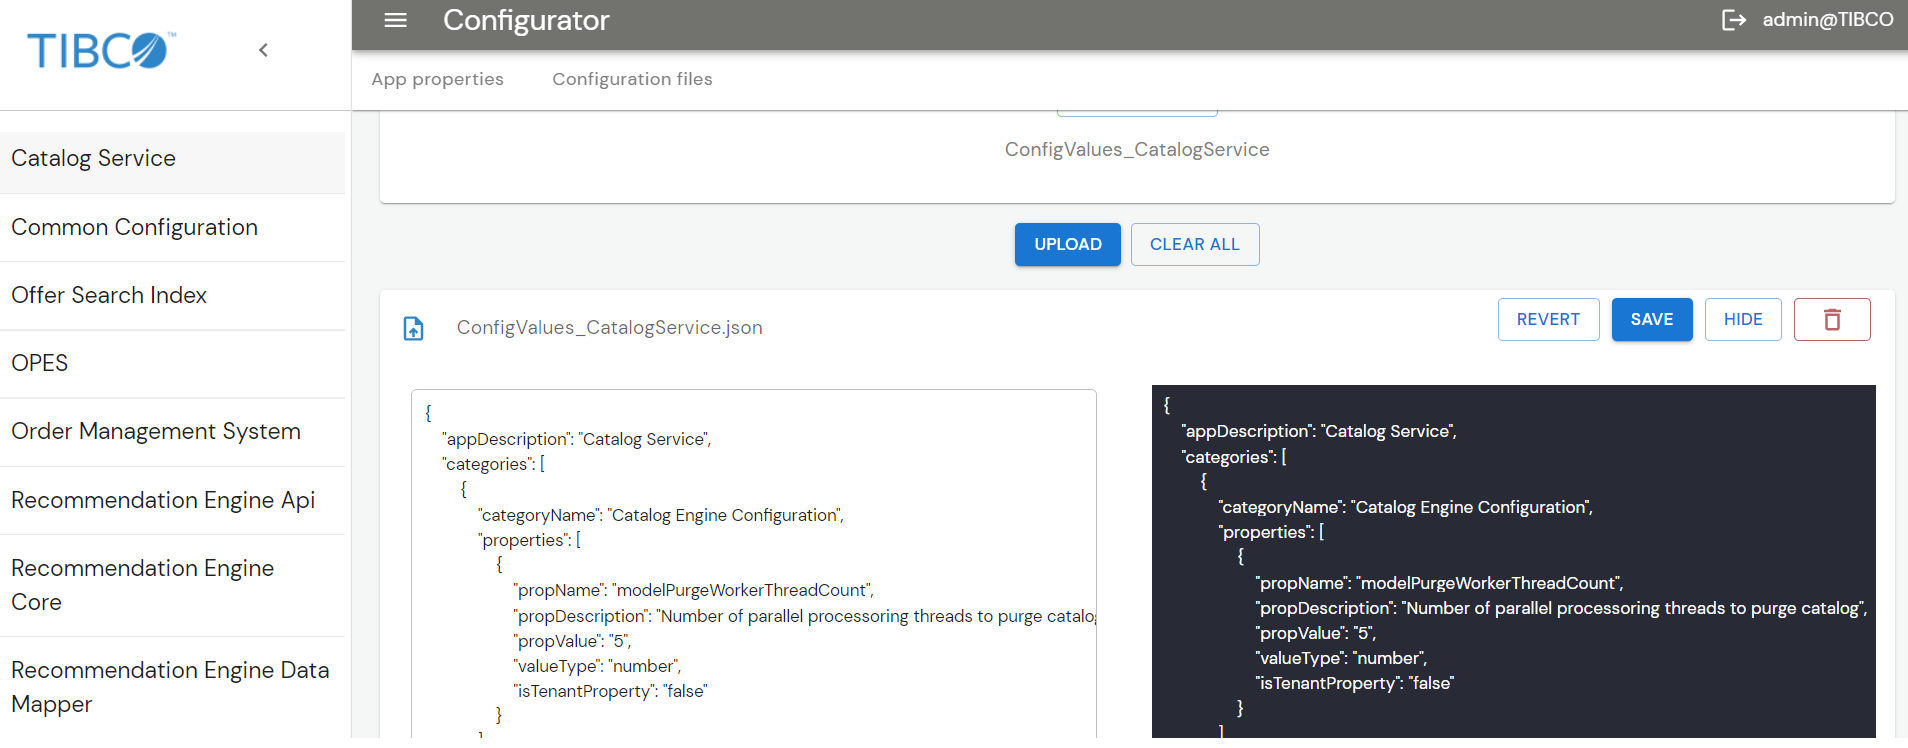Delete the config file using trash icon
Image resolution: width=1908 pixels, height=748 pixels.
(1831, 319)
